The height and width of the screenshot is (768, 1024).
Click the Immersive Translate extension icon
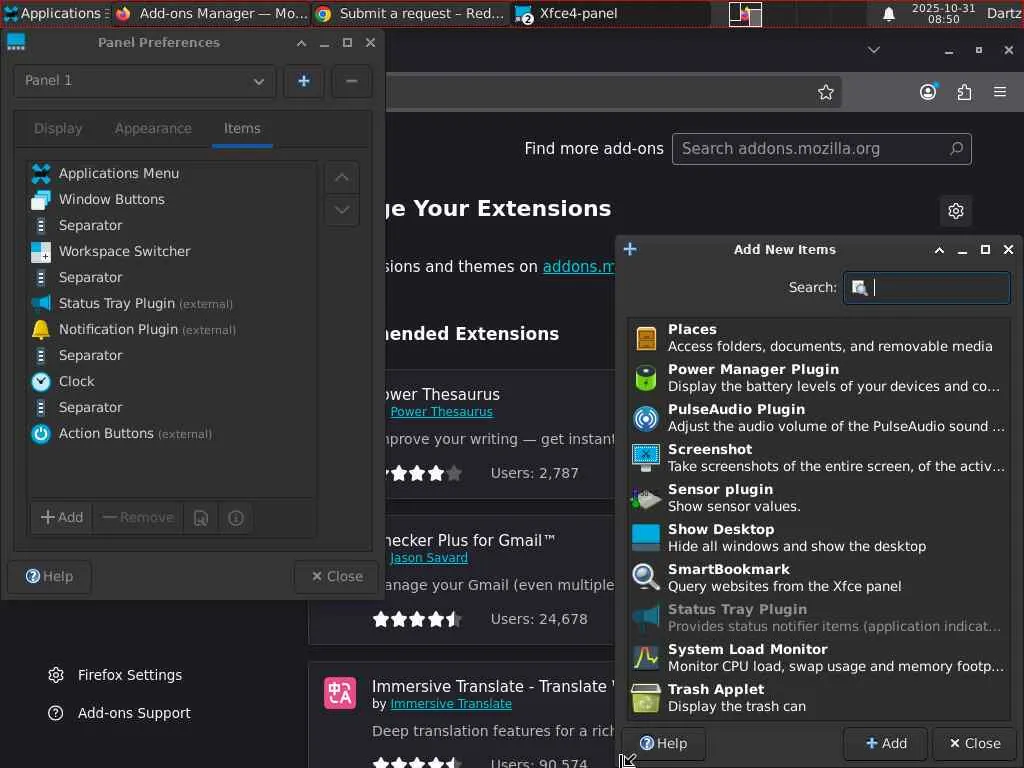pos(340,694)
